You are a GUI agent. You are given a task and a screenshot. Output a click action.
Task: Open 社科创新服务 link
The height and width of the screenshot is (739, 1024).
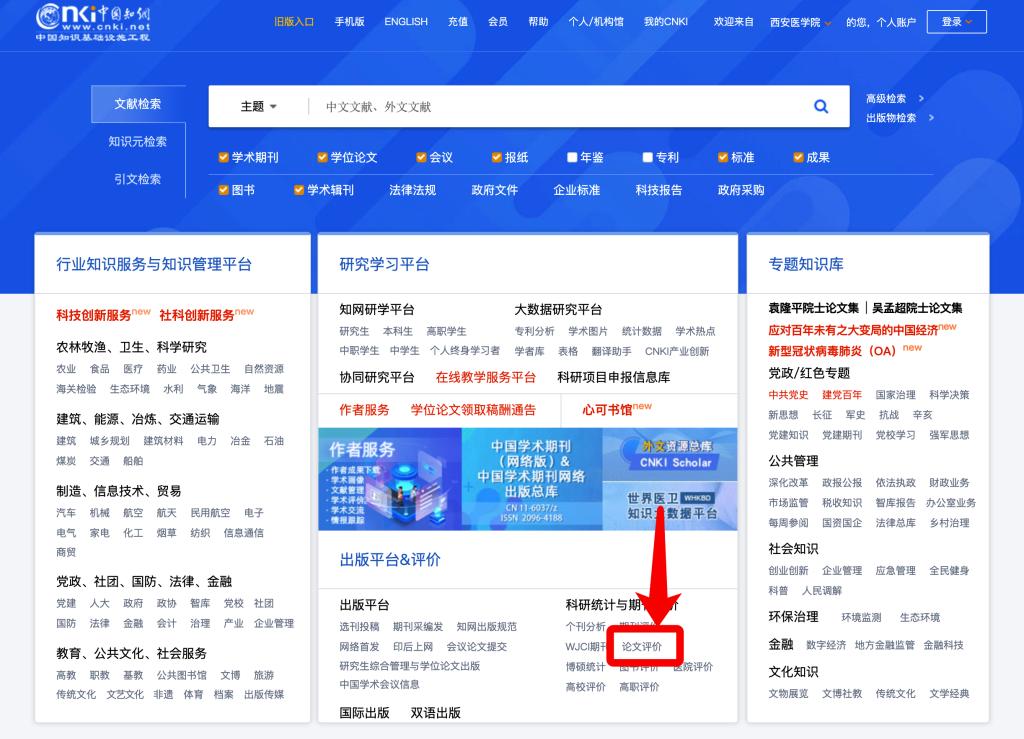[197, 315]
